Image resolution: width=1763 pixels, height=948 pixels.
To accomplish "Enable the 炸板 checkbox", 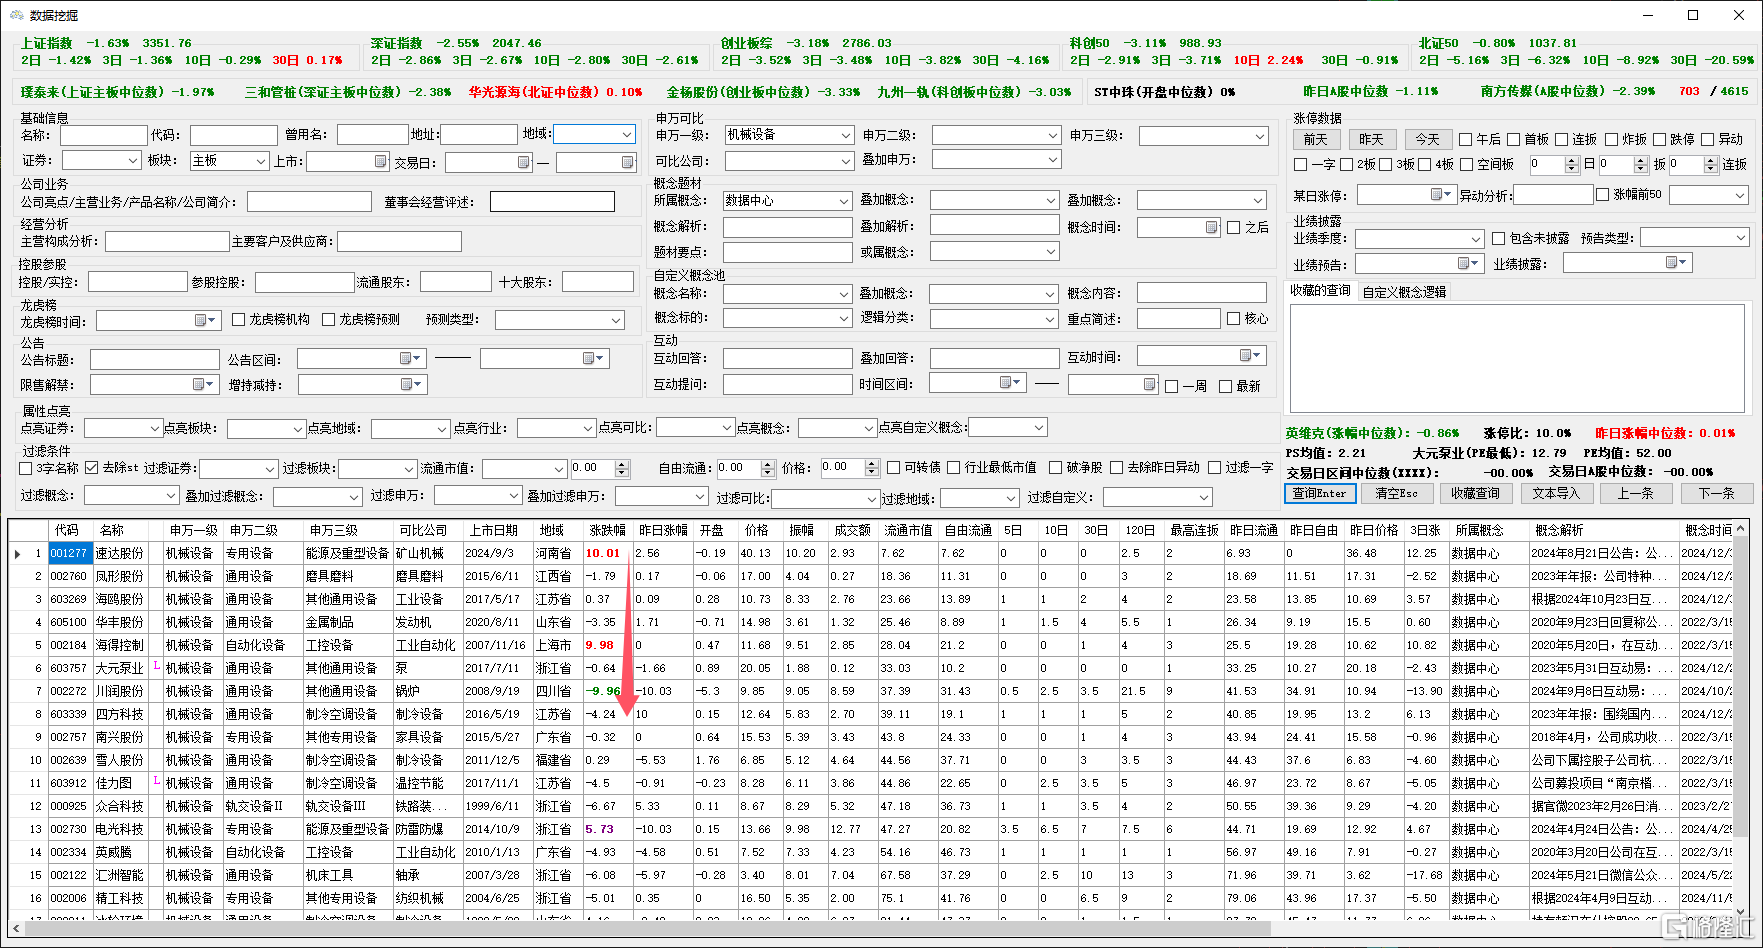I will [1611, 140].
